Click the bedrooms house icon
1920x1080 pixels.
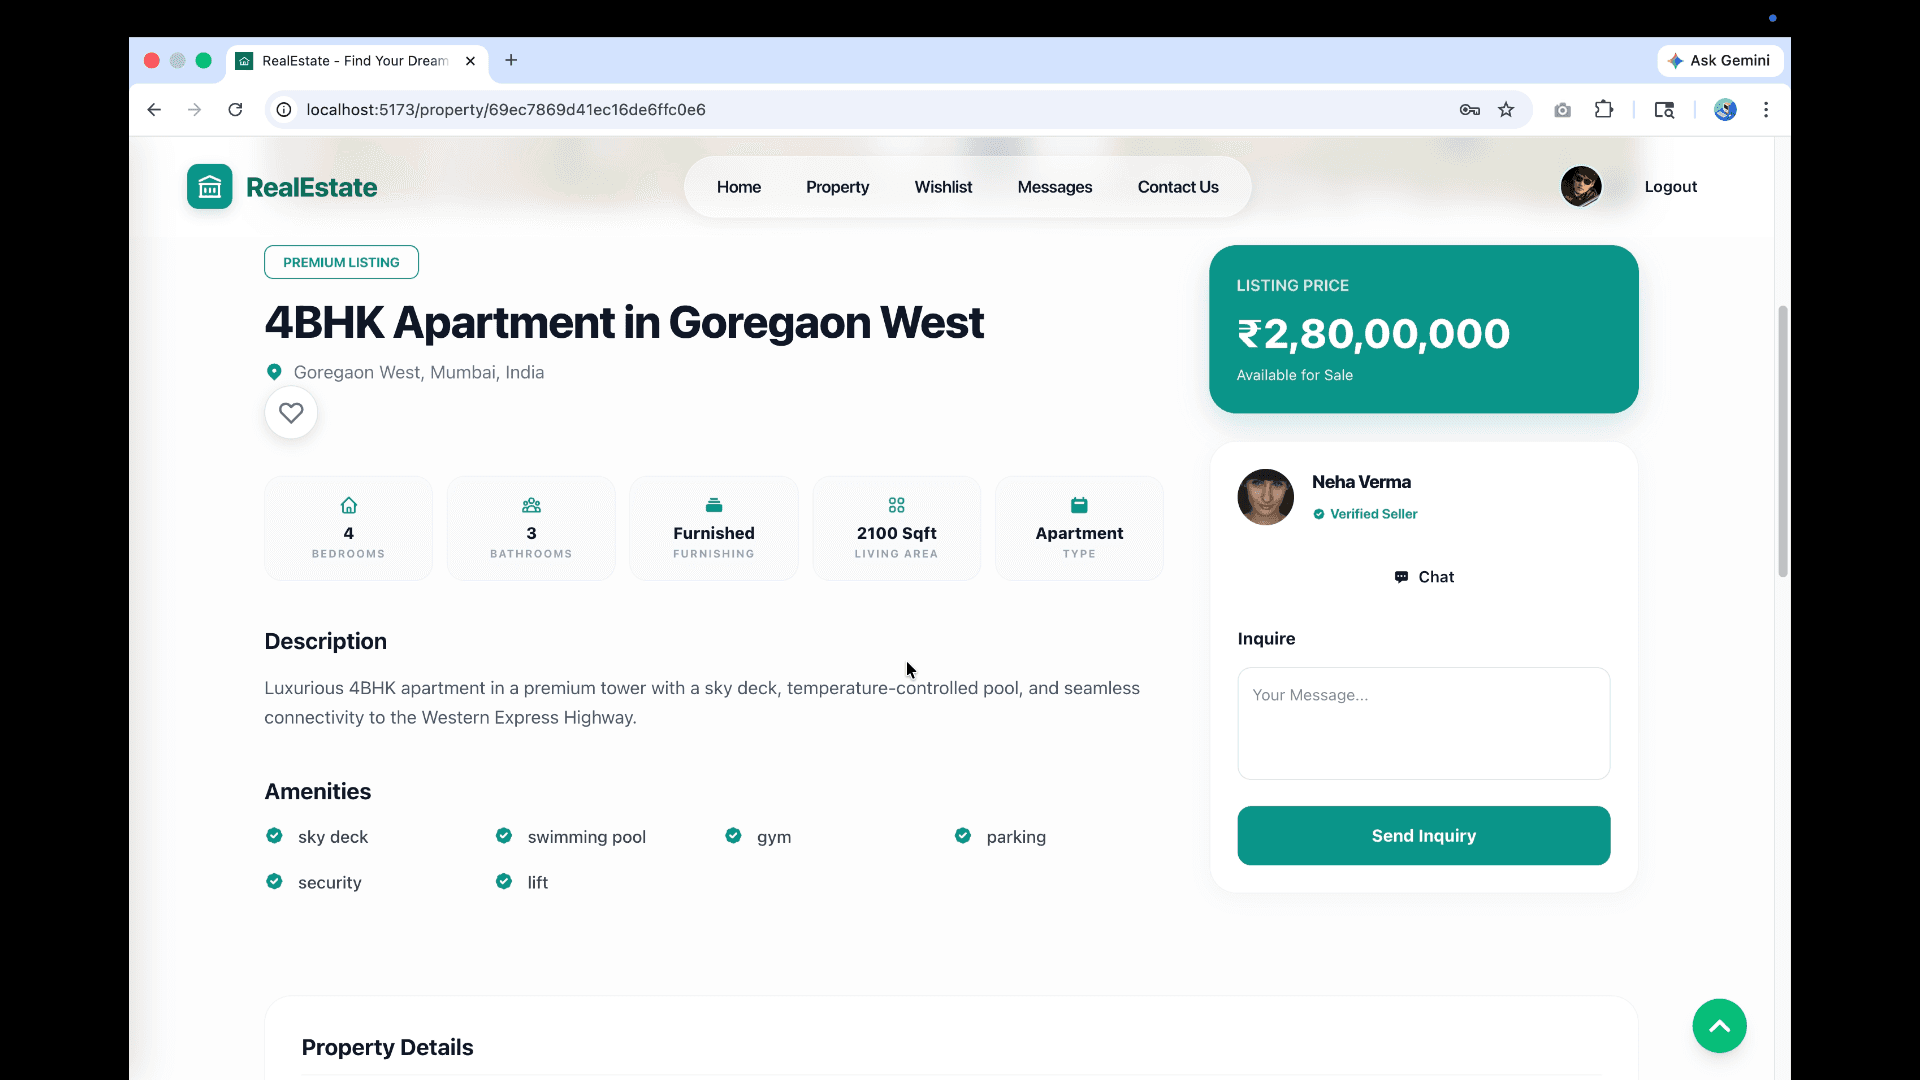348,505
